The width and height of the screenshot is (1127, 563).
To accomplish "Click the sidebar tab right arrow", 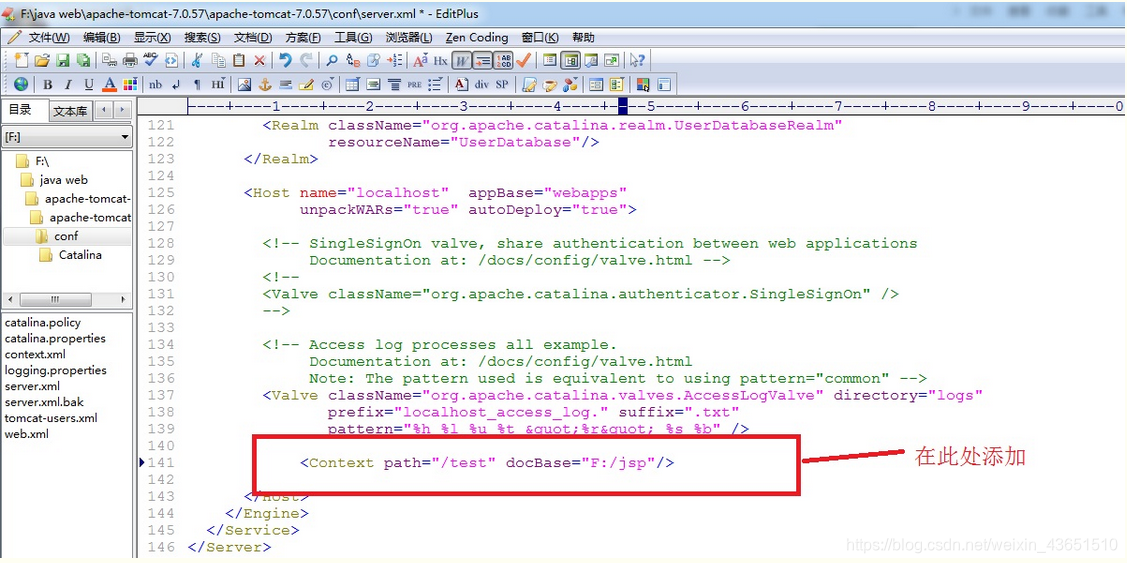I will point(122,110).
